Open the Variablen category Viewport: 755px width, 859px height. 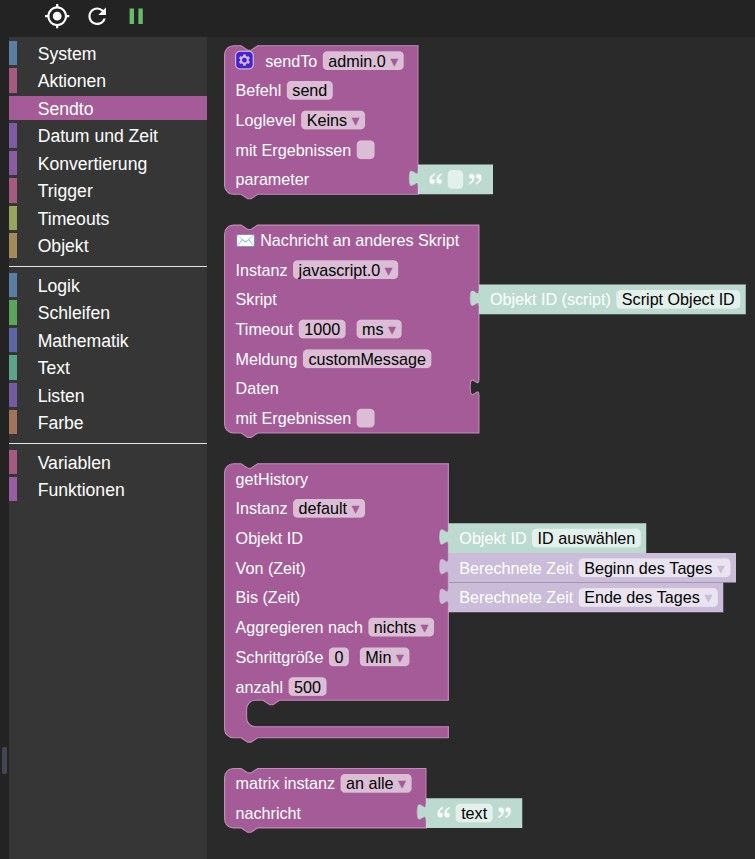(x=108, y=462)
